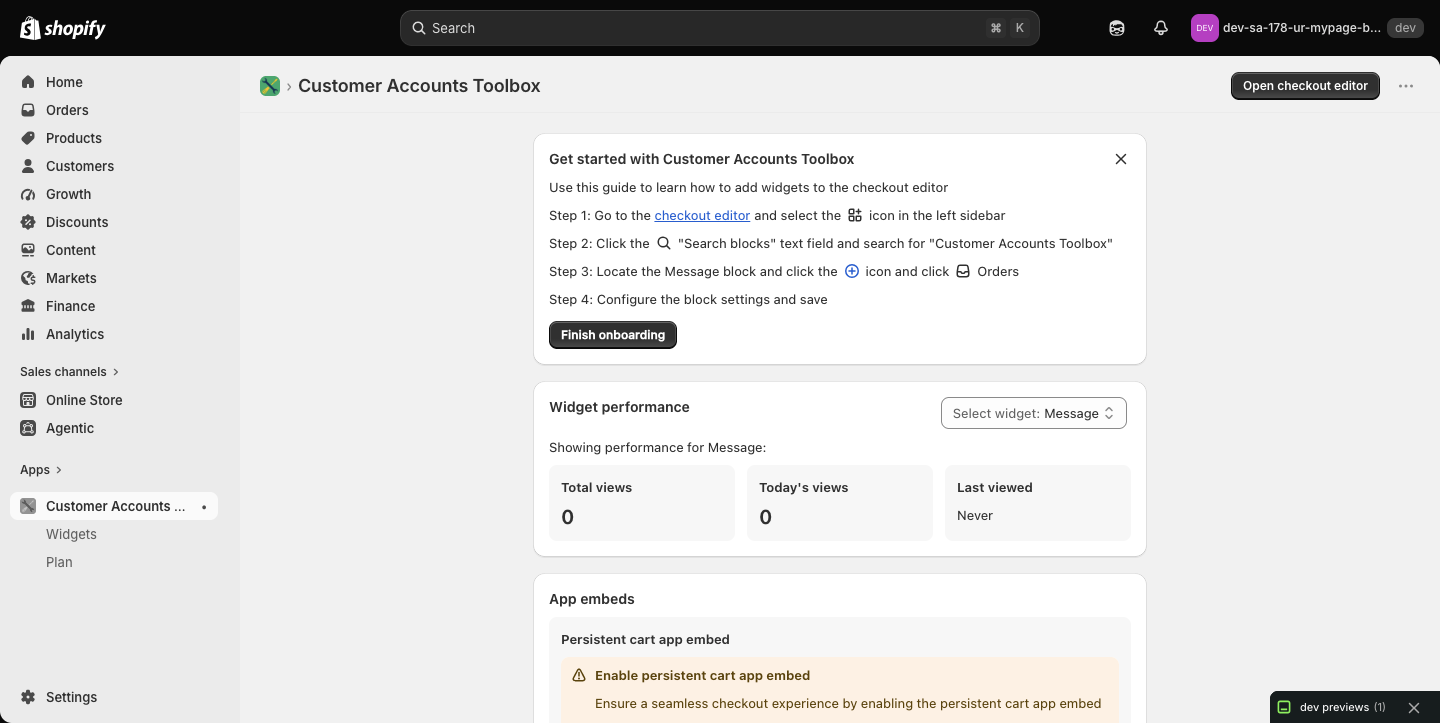The height and width of the screenshot is (723, 1440).
Task: Click the DEV store avatar
Action: pyautogui.click(x=1204, y=28)
